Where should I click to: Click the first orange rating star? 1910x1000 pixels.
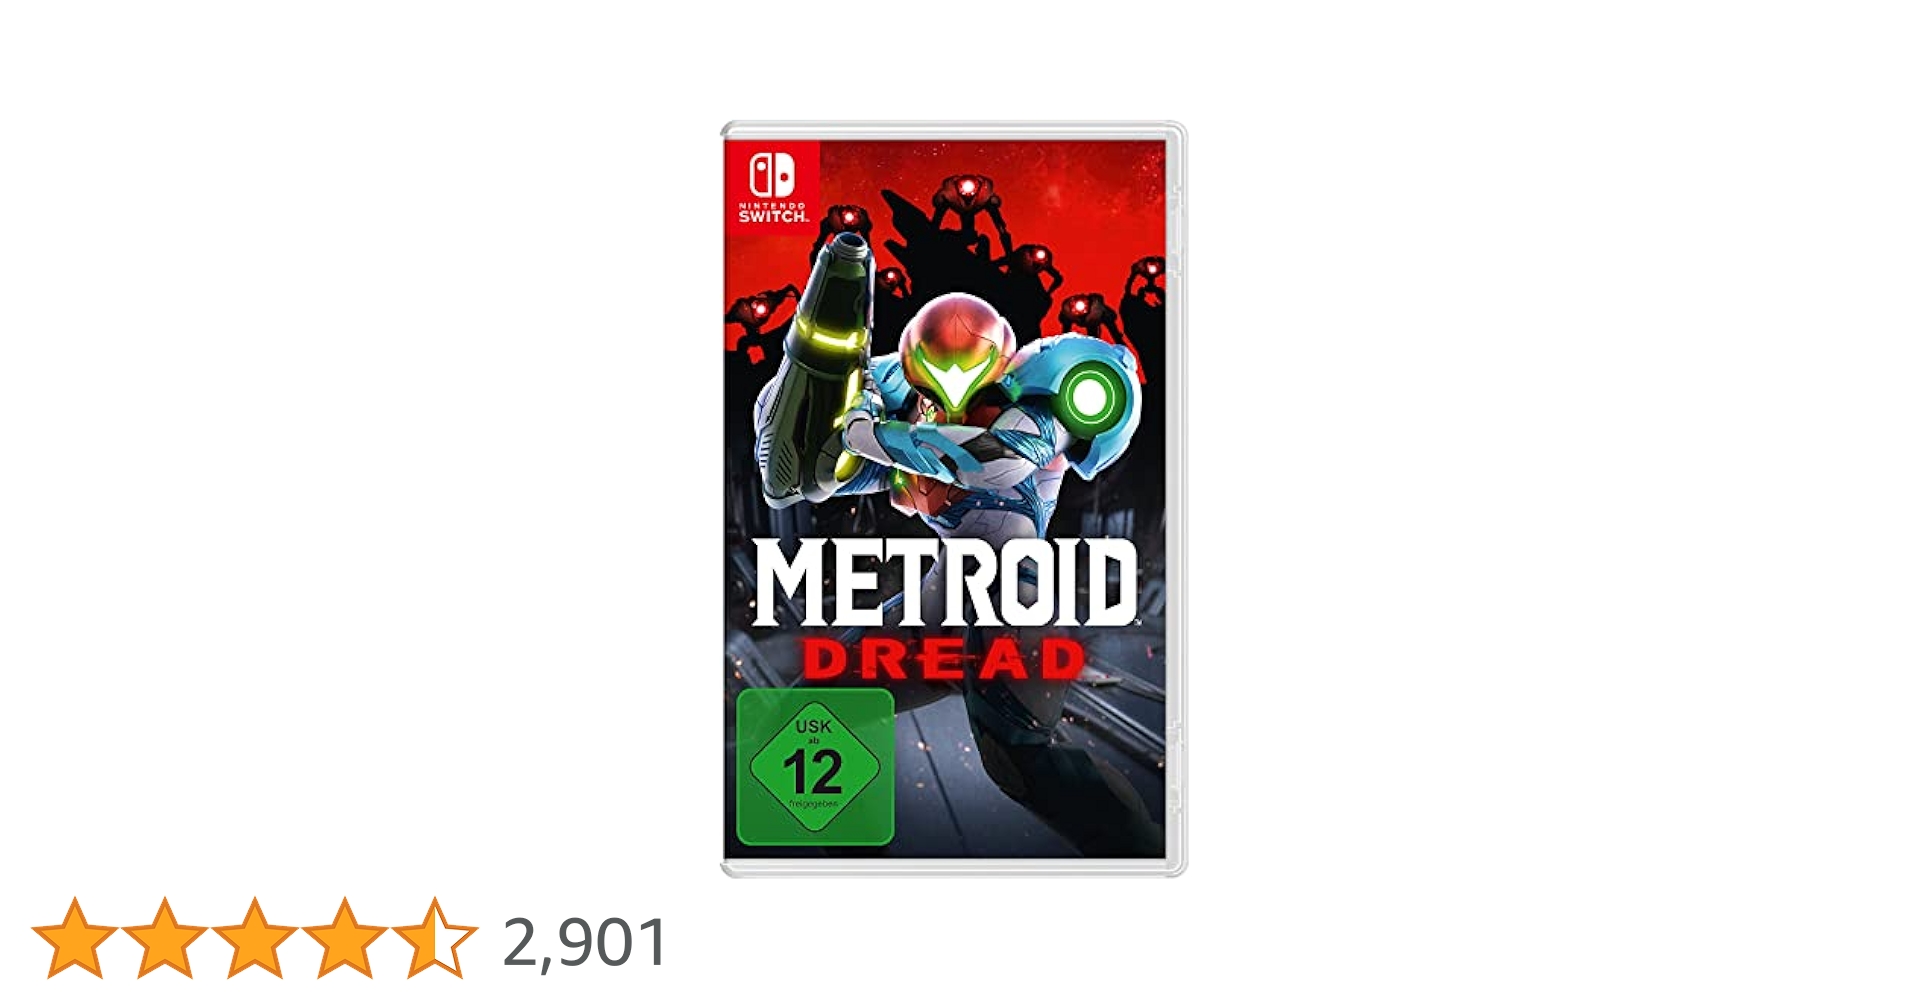click(74, 937)
